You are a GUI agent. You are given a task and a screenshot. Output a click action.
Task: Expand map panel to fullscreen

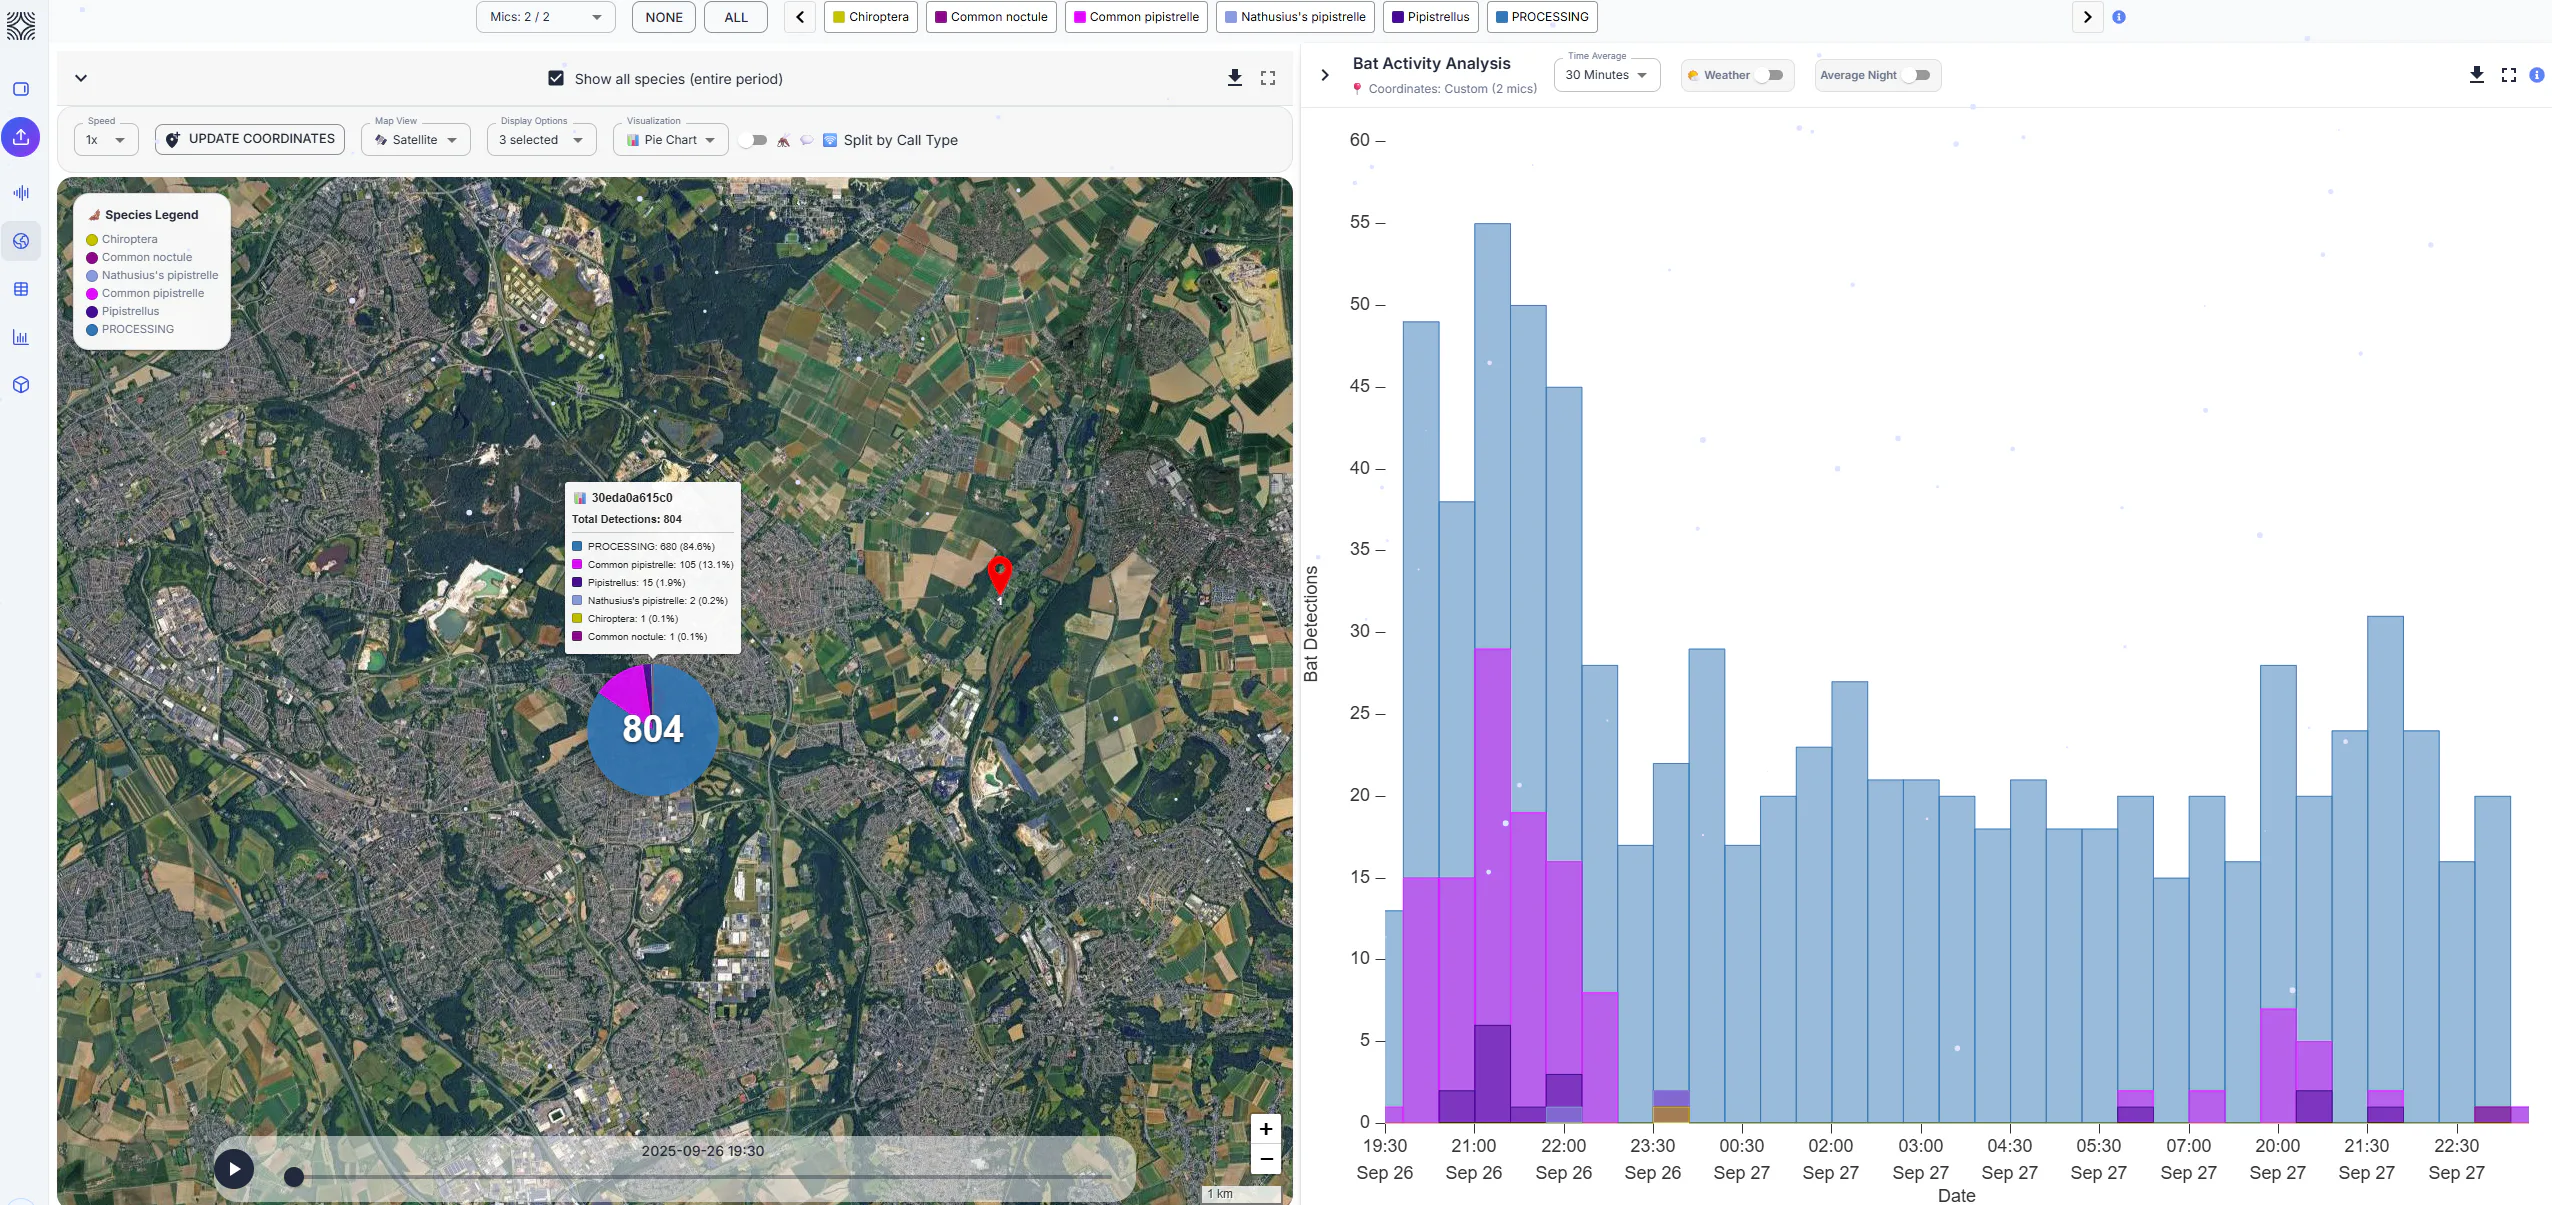(1268, 78)
